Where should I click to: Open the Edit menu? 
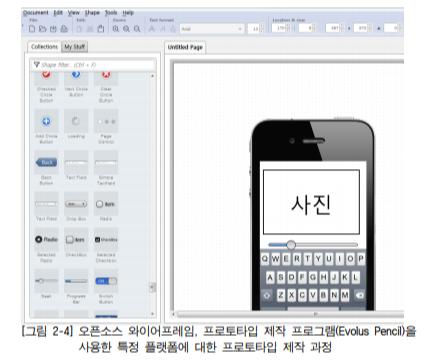tap(58, 13)
